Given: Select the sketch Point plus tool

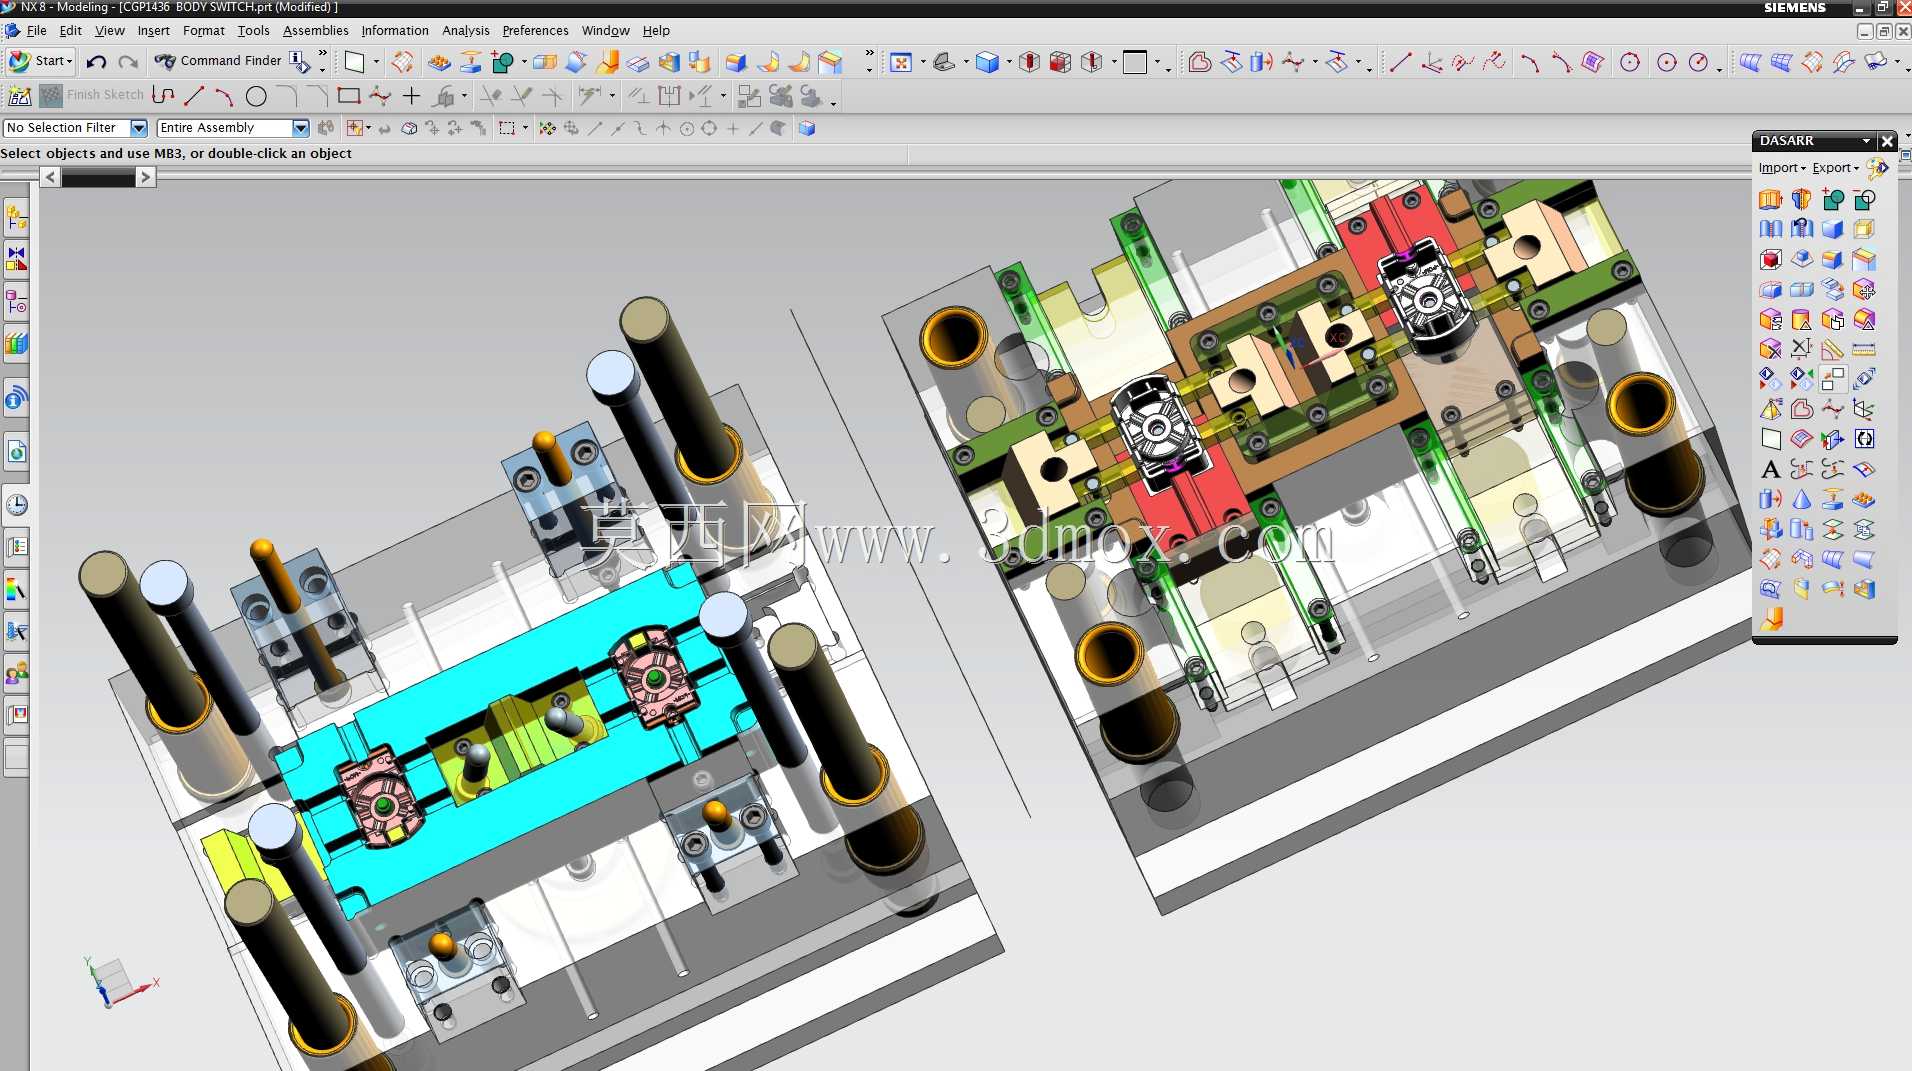Looking at the screenshot, I should tap(411, 96).
